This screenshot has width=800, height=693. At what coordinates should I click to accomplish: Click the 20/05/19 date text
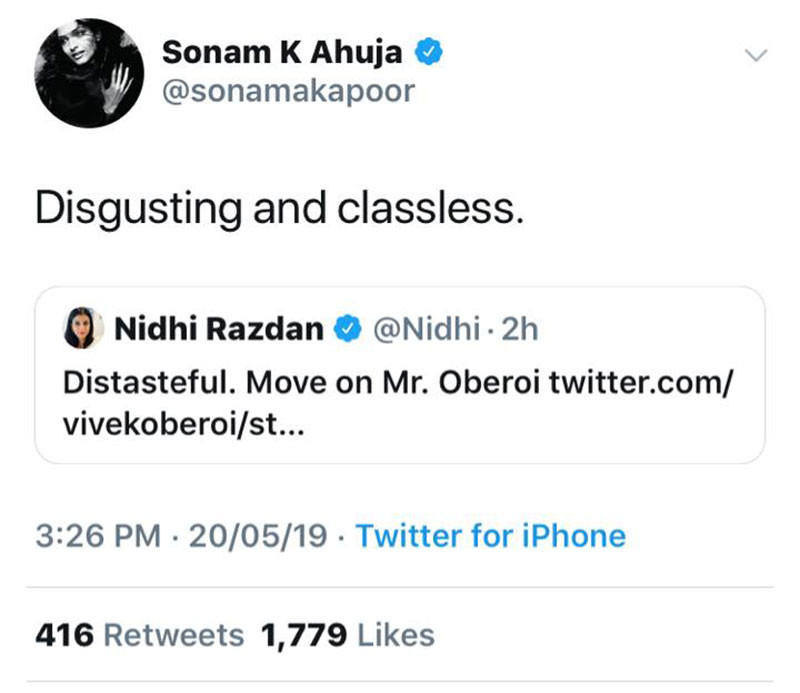tap(258, 536)
